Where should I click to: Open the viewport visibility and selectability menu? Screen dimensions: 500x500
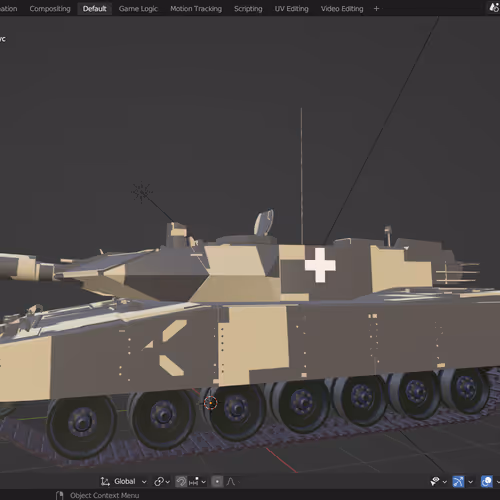click(x=438, y=481)
